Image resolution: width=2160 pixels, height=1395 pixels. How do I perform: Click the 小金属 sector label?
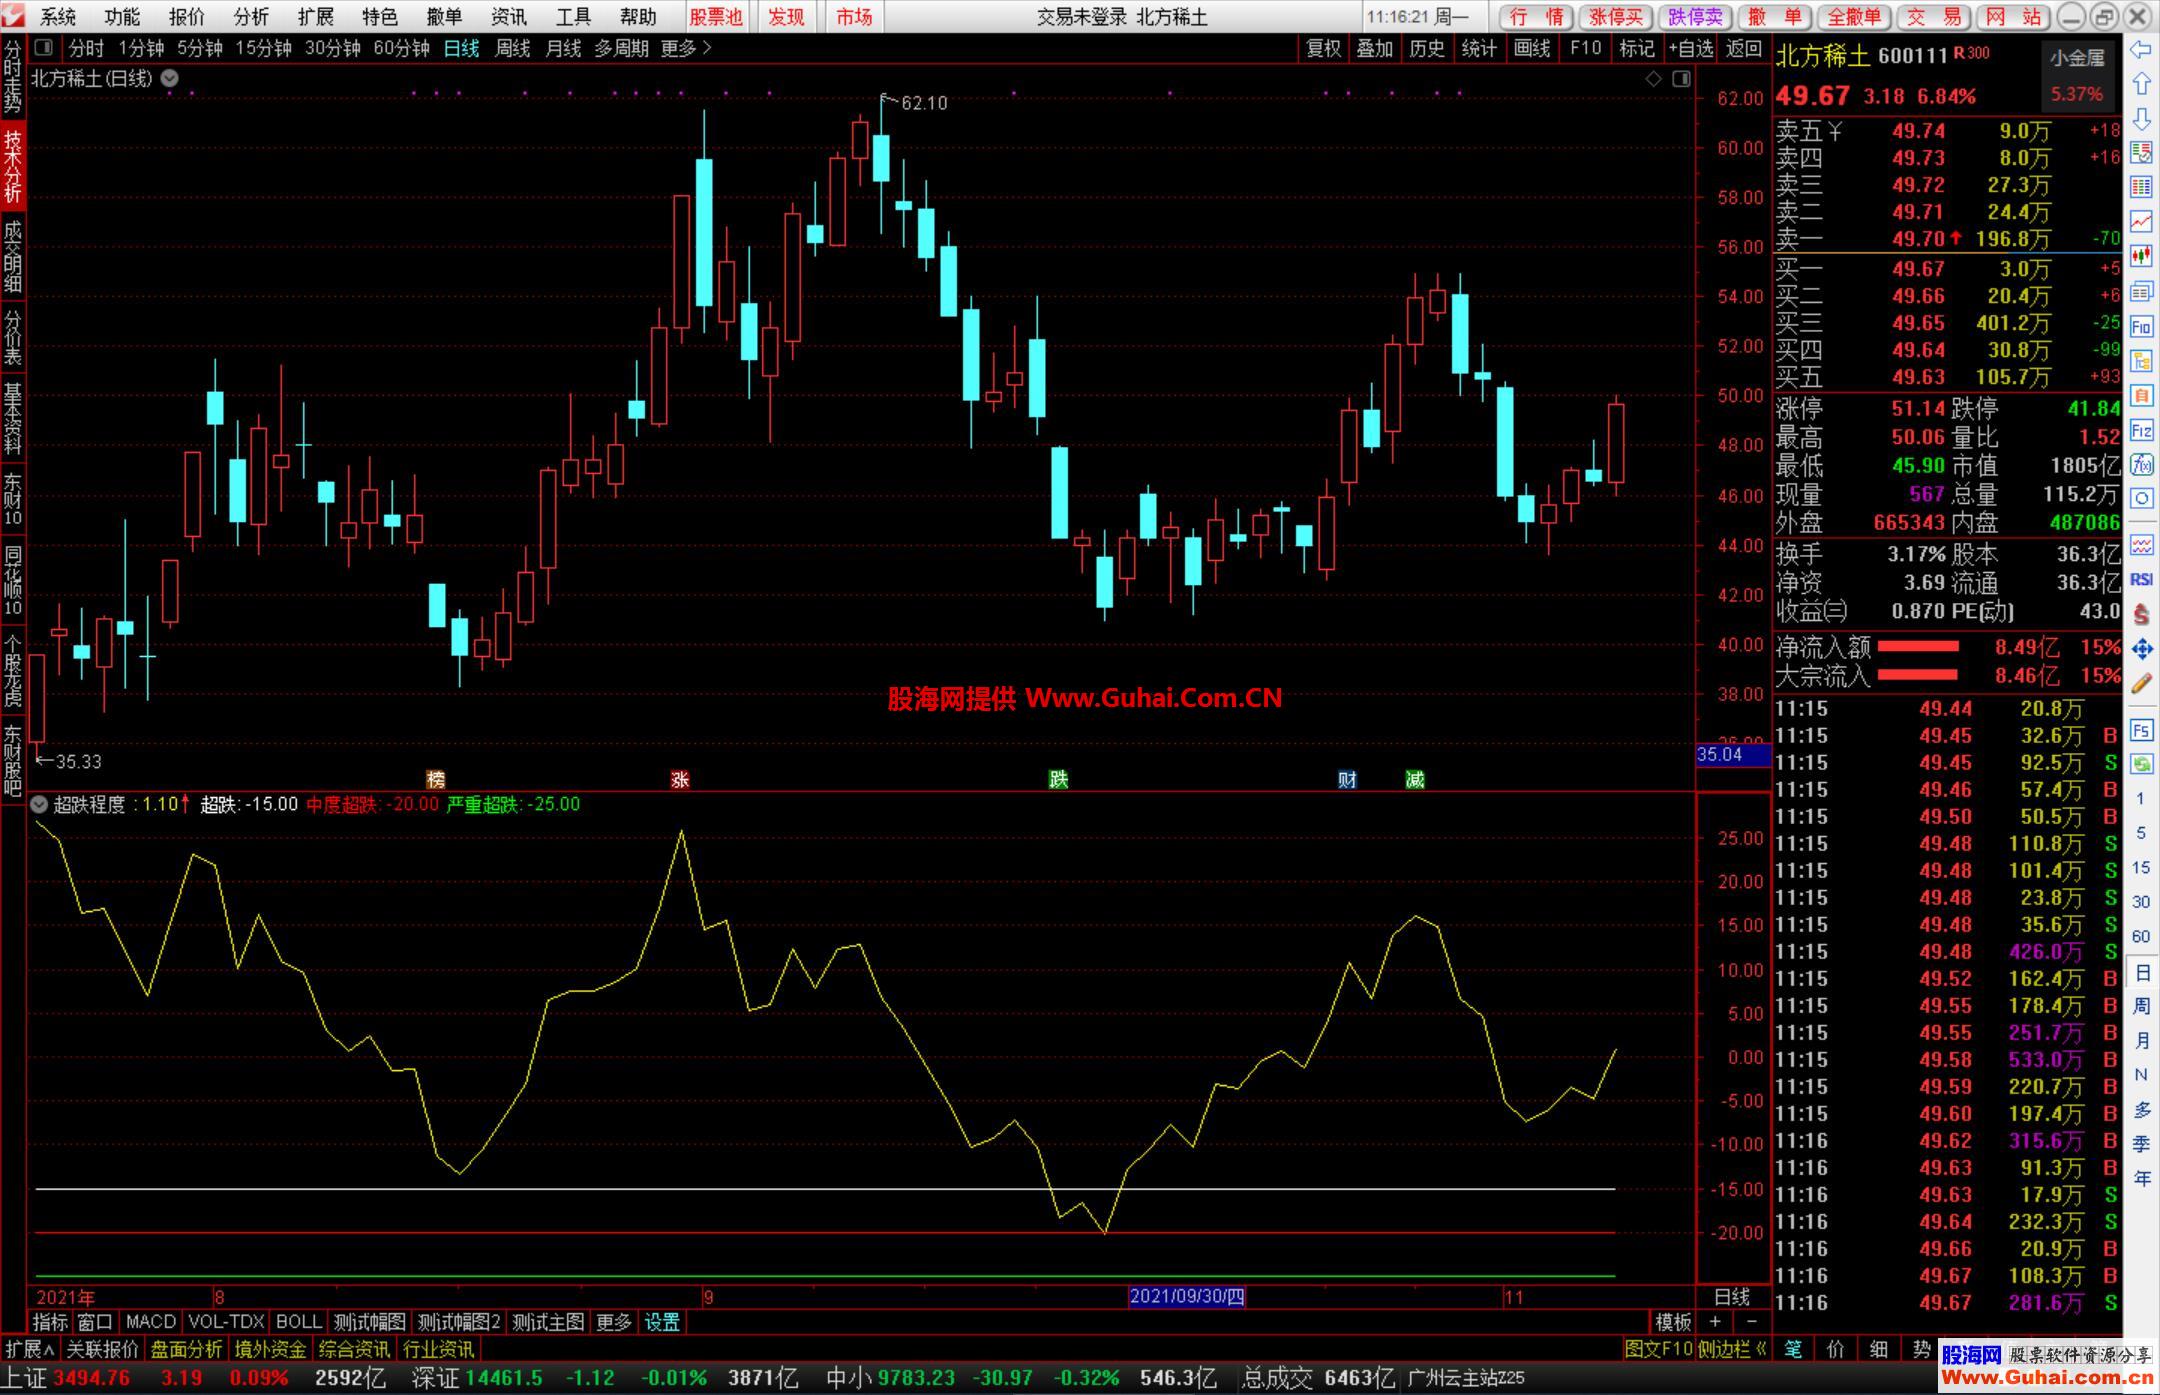click(2077, 58)
